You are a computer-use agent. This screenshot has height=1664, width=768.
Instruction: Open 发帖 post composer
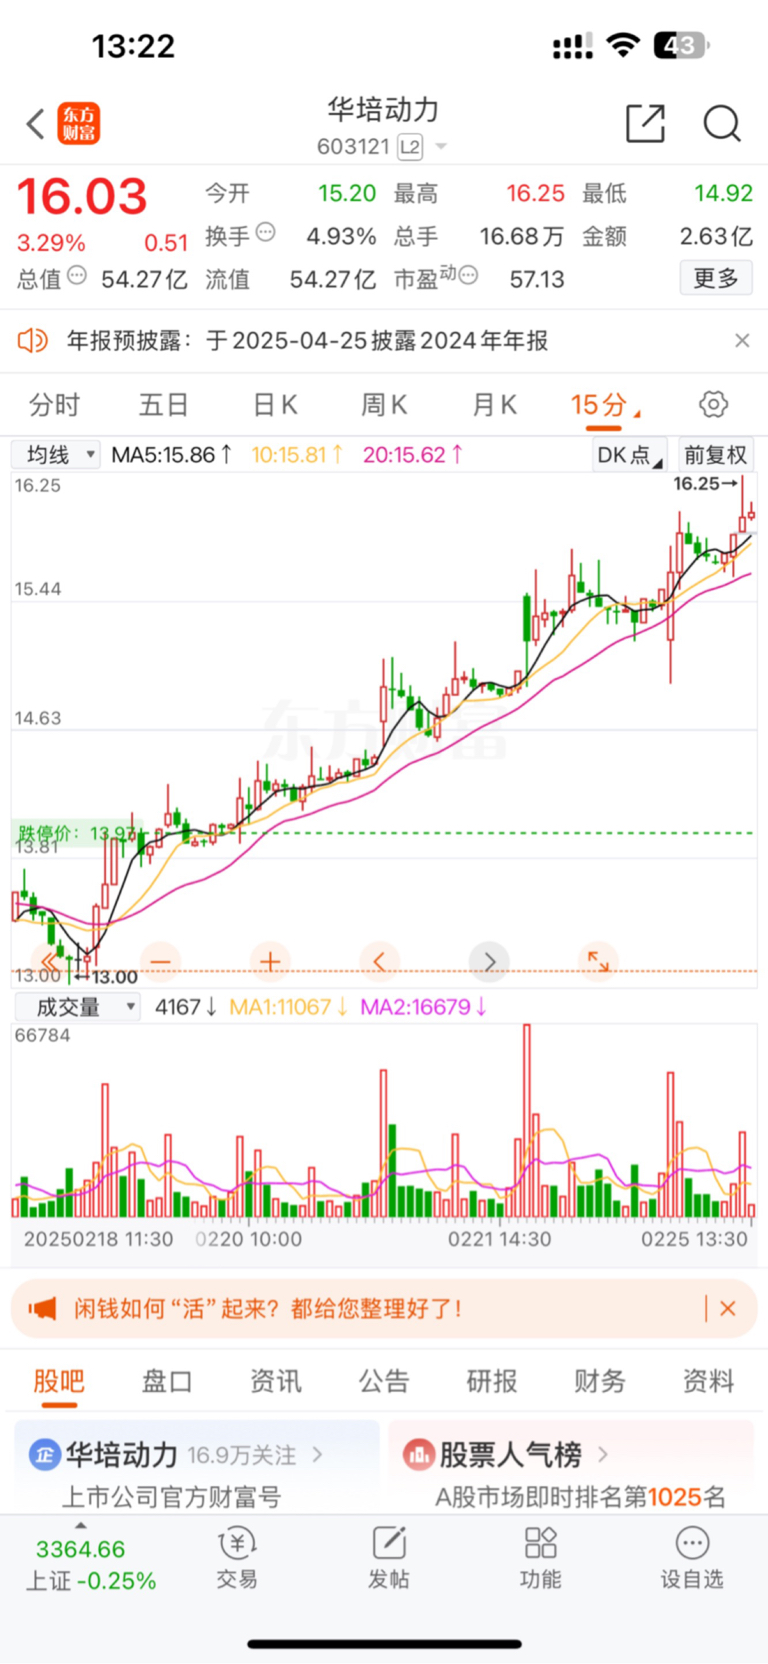(388, 1558)
